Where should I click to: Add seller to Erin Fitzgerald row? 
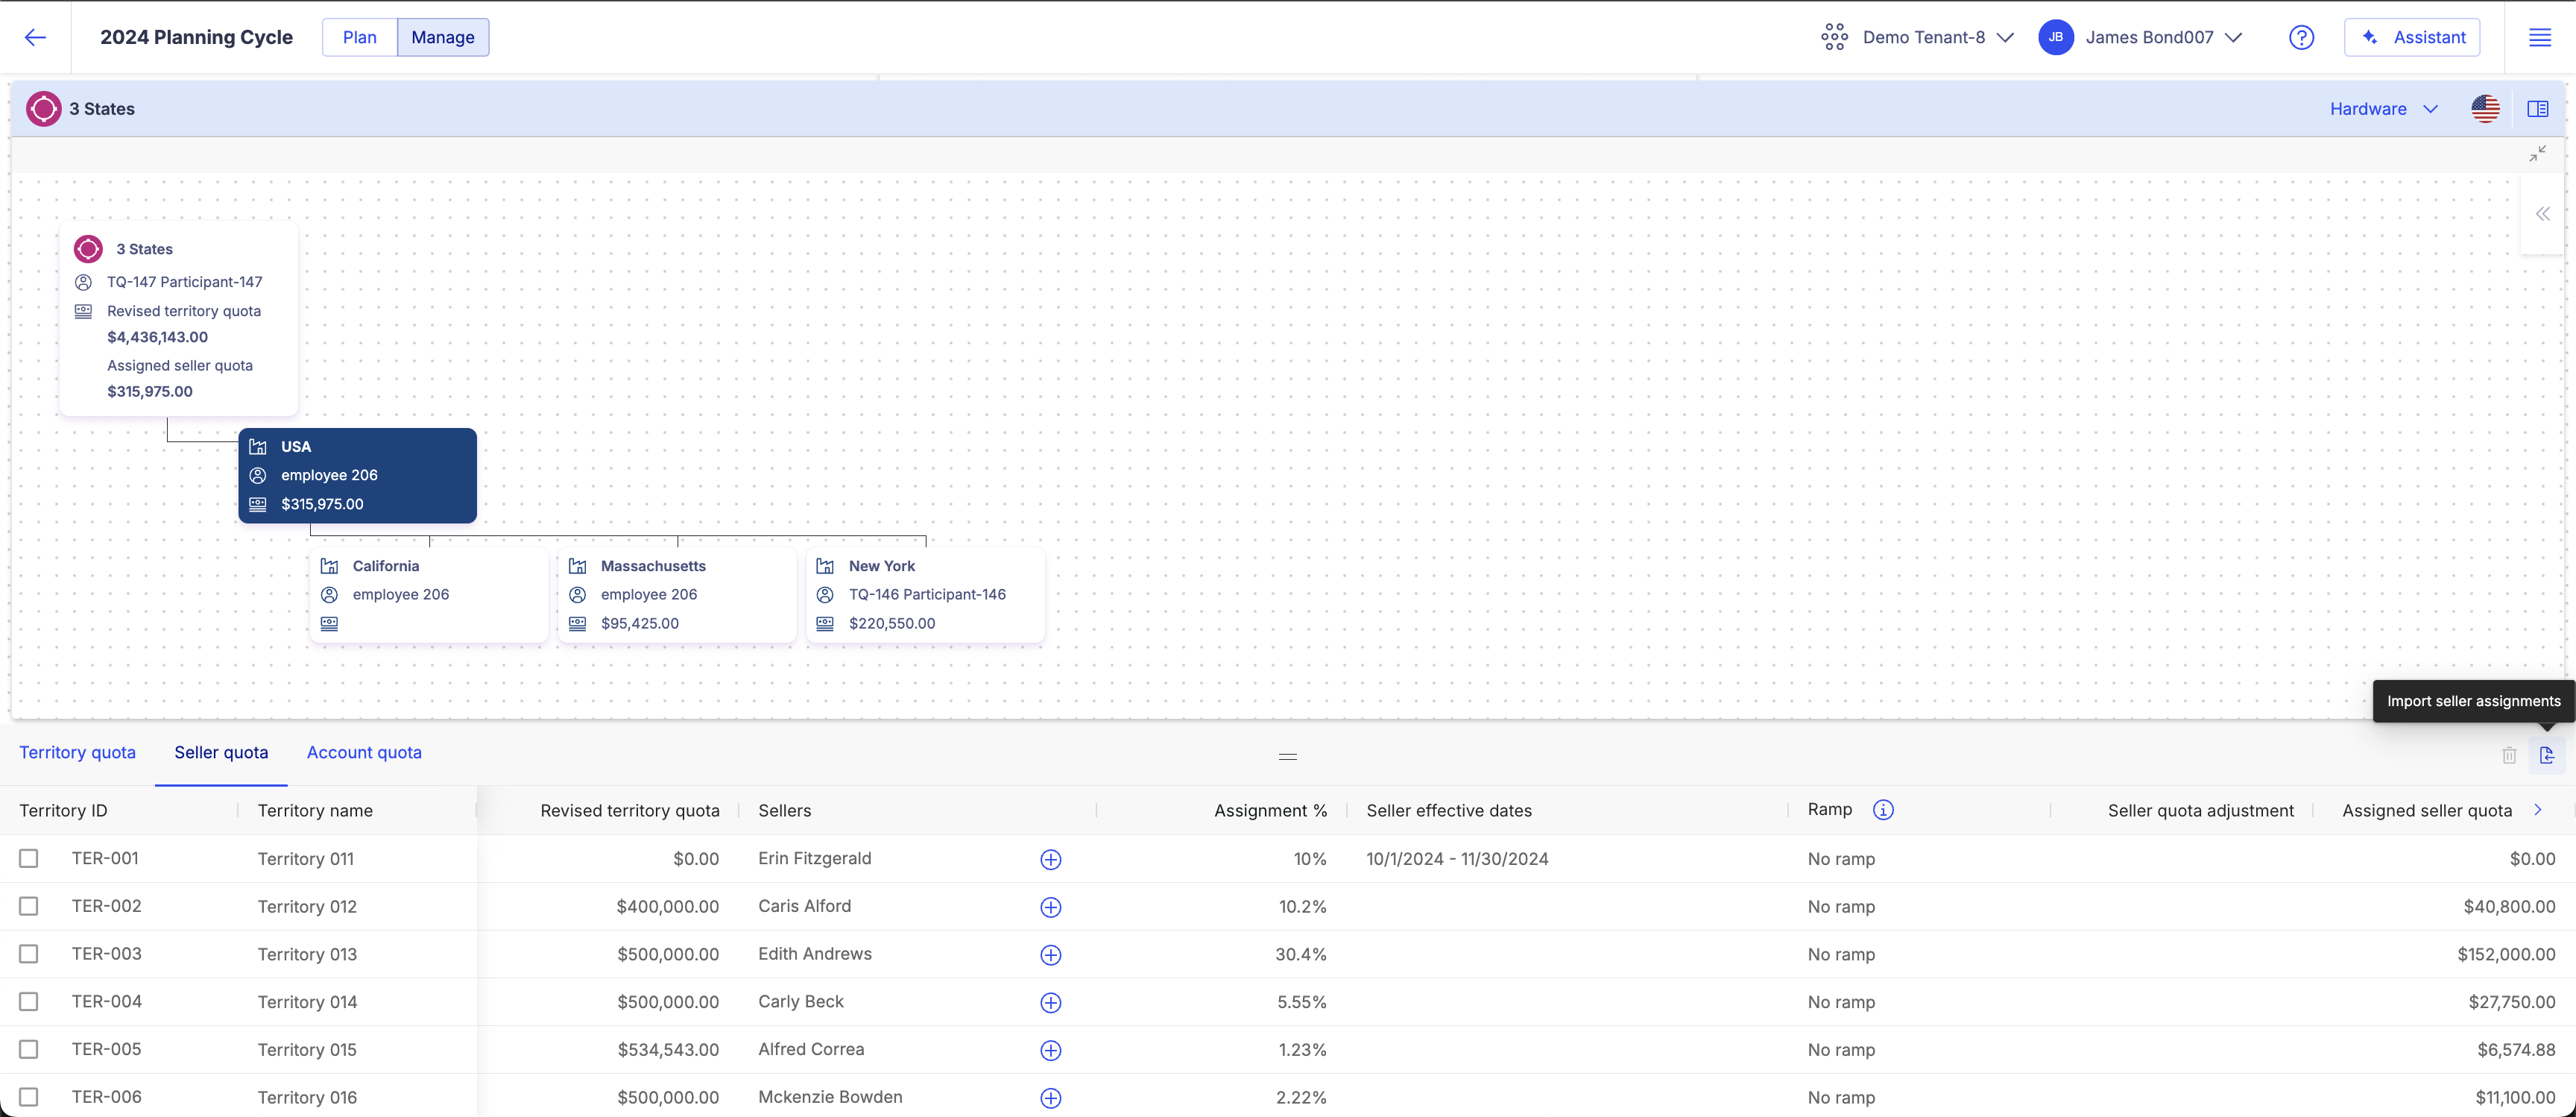coord(1050,859)
